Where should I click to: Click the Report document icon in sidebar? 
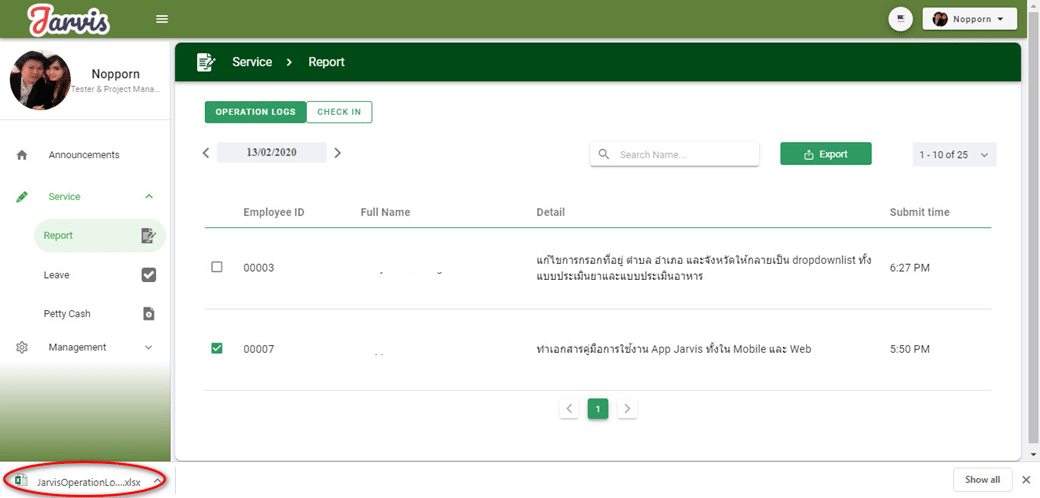click(149, 236)
